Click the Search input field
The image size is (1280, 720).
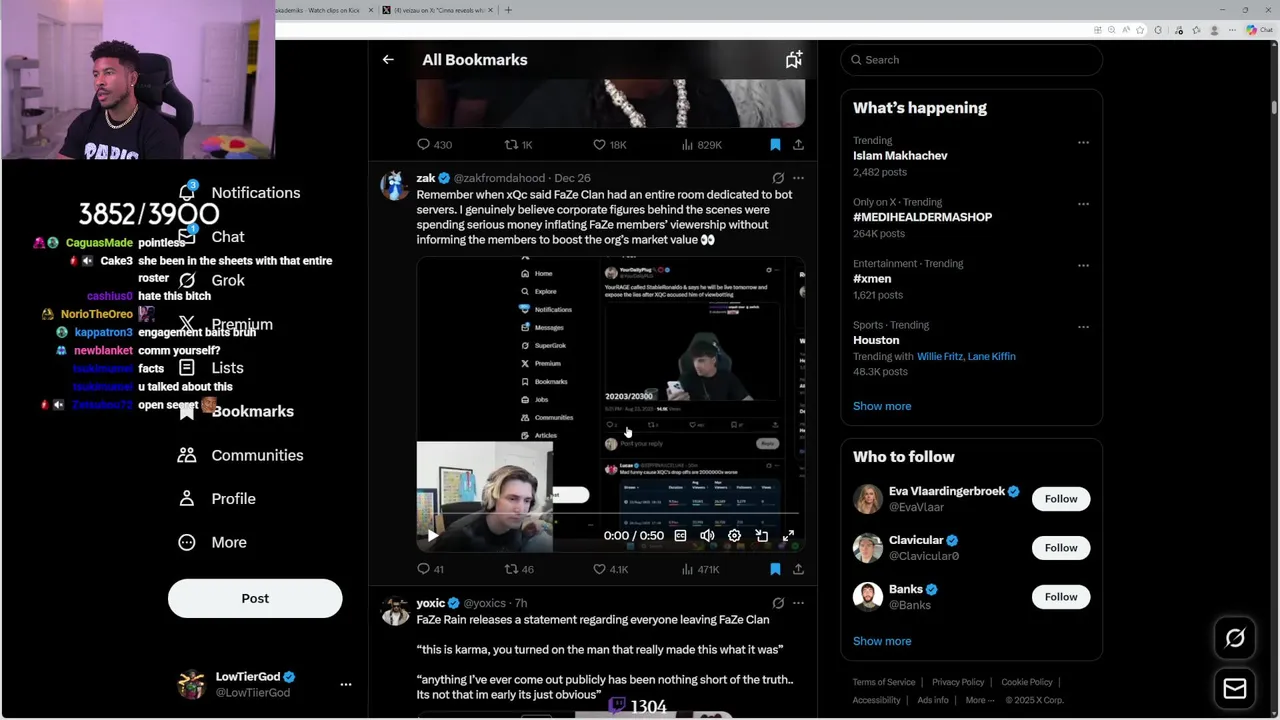(971, 60)
